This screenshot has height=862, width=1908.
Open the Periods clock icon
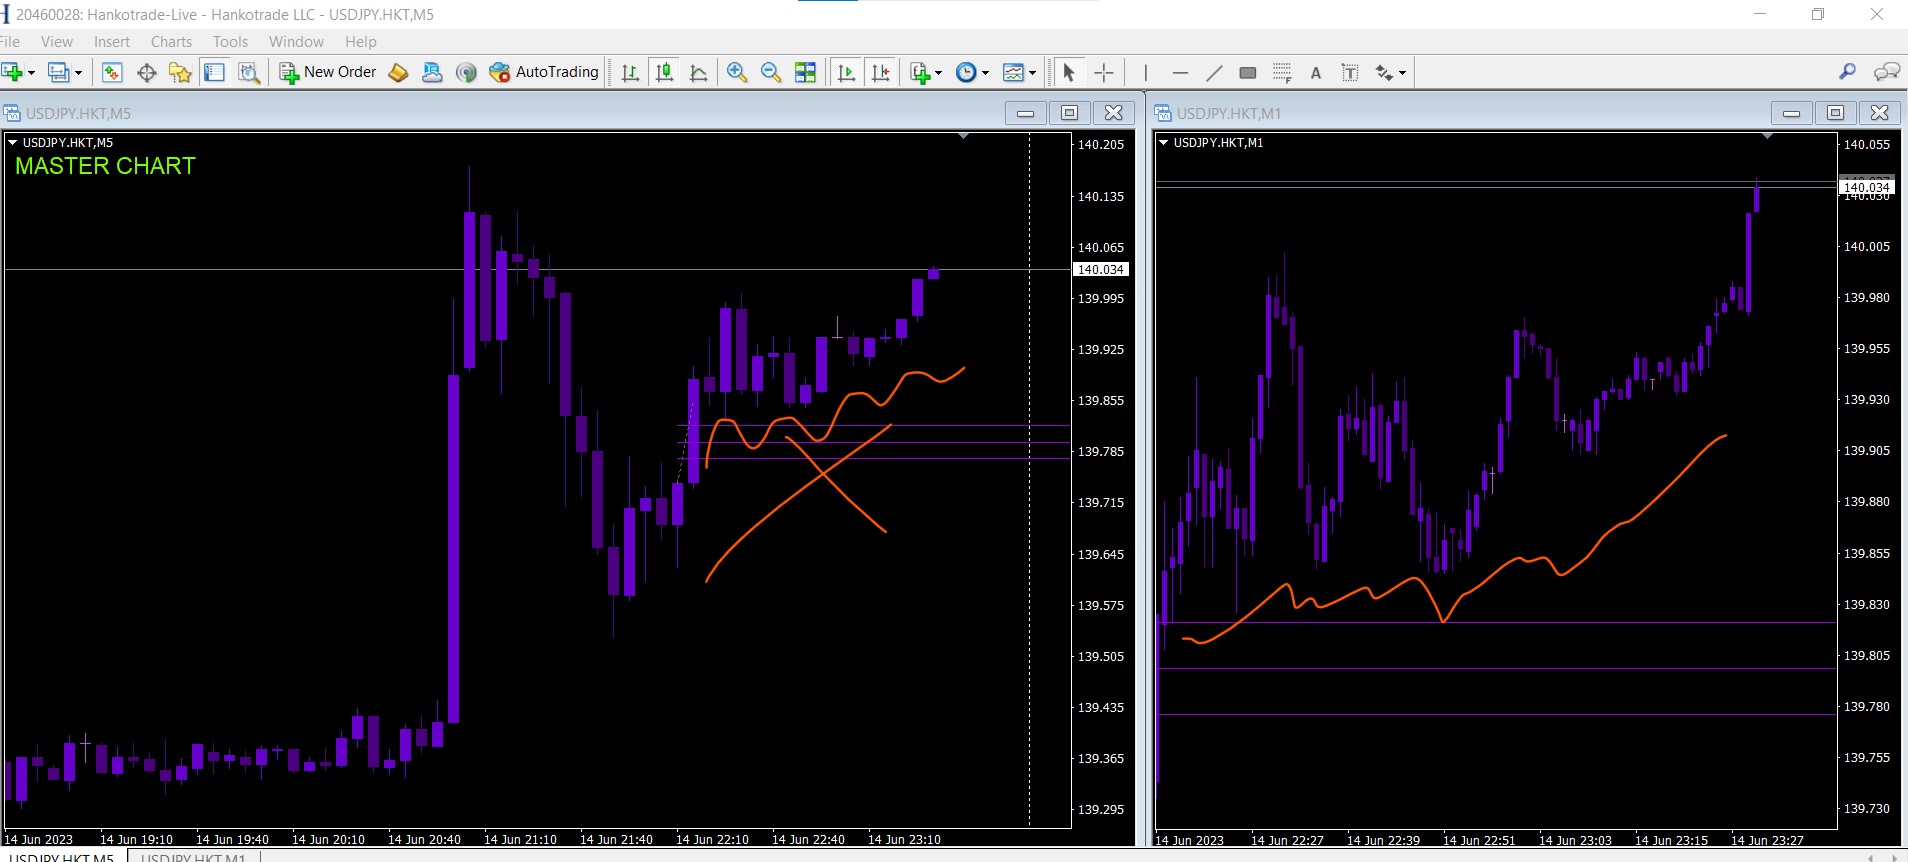(x=966, y=72)
